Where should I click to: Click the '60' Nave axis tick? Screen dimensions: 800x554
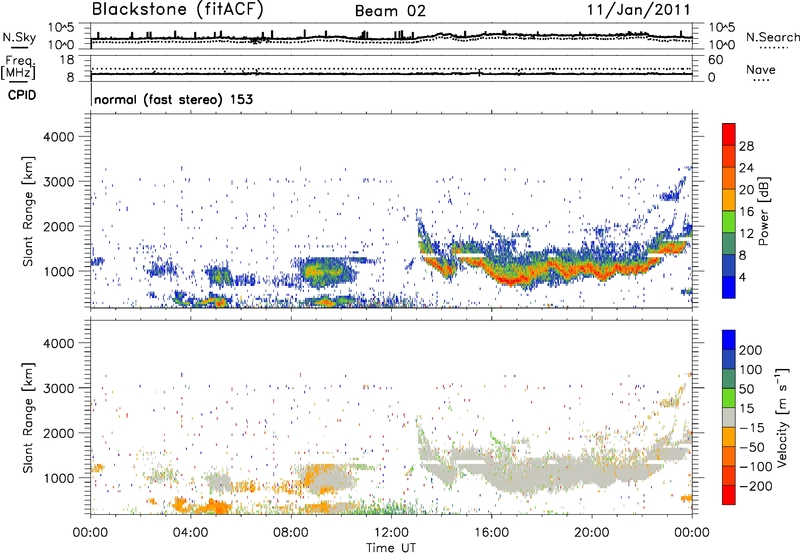pyautogui.click(x=715, y=60)
